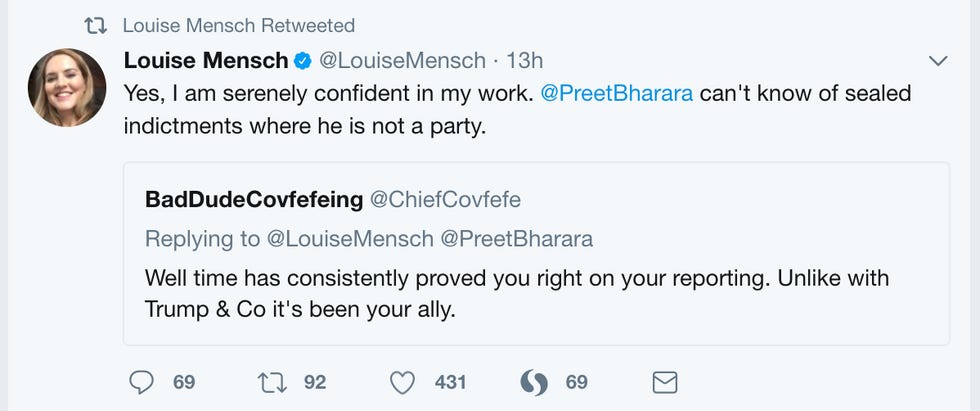Click the 13h tweet timestamp
This screenshot has height=411, width=980.
click(x=525, y=61)
